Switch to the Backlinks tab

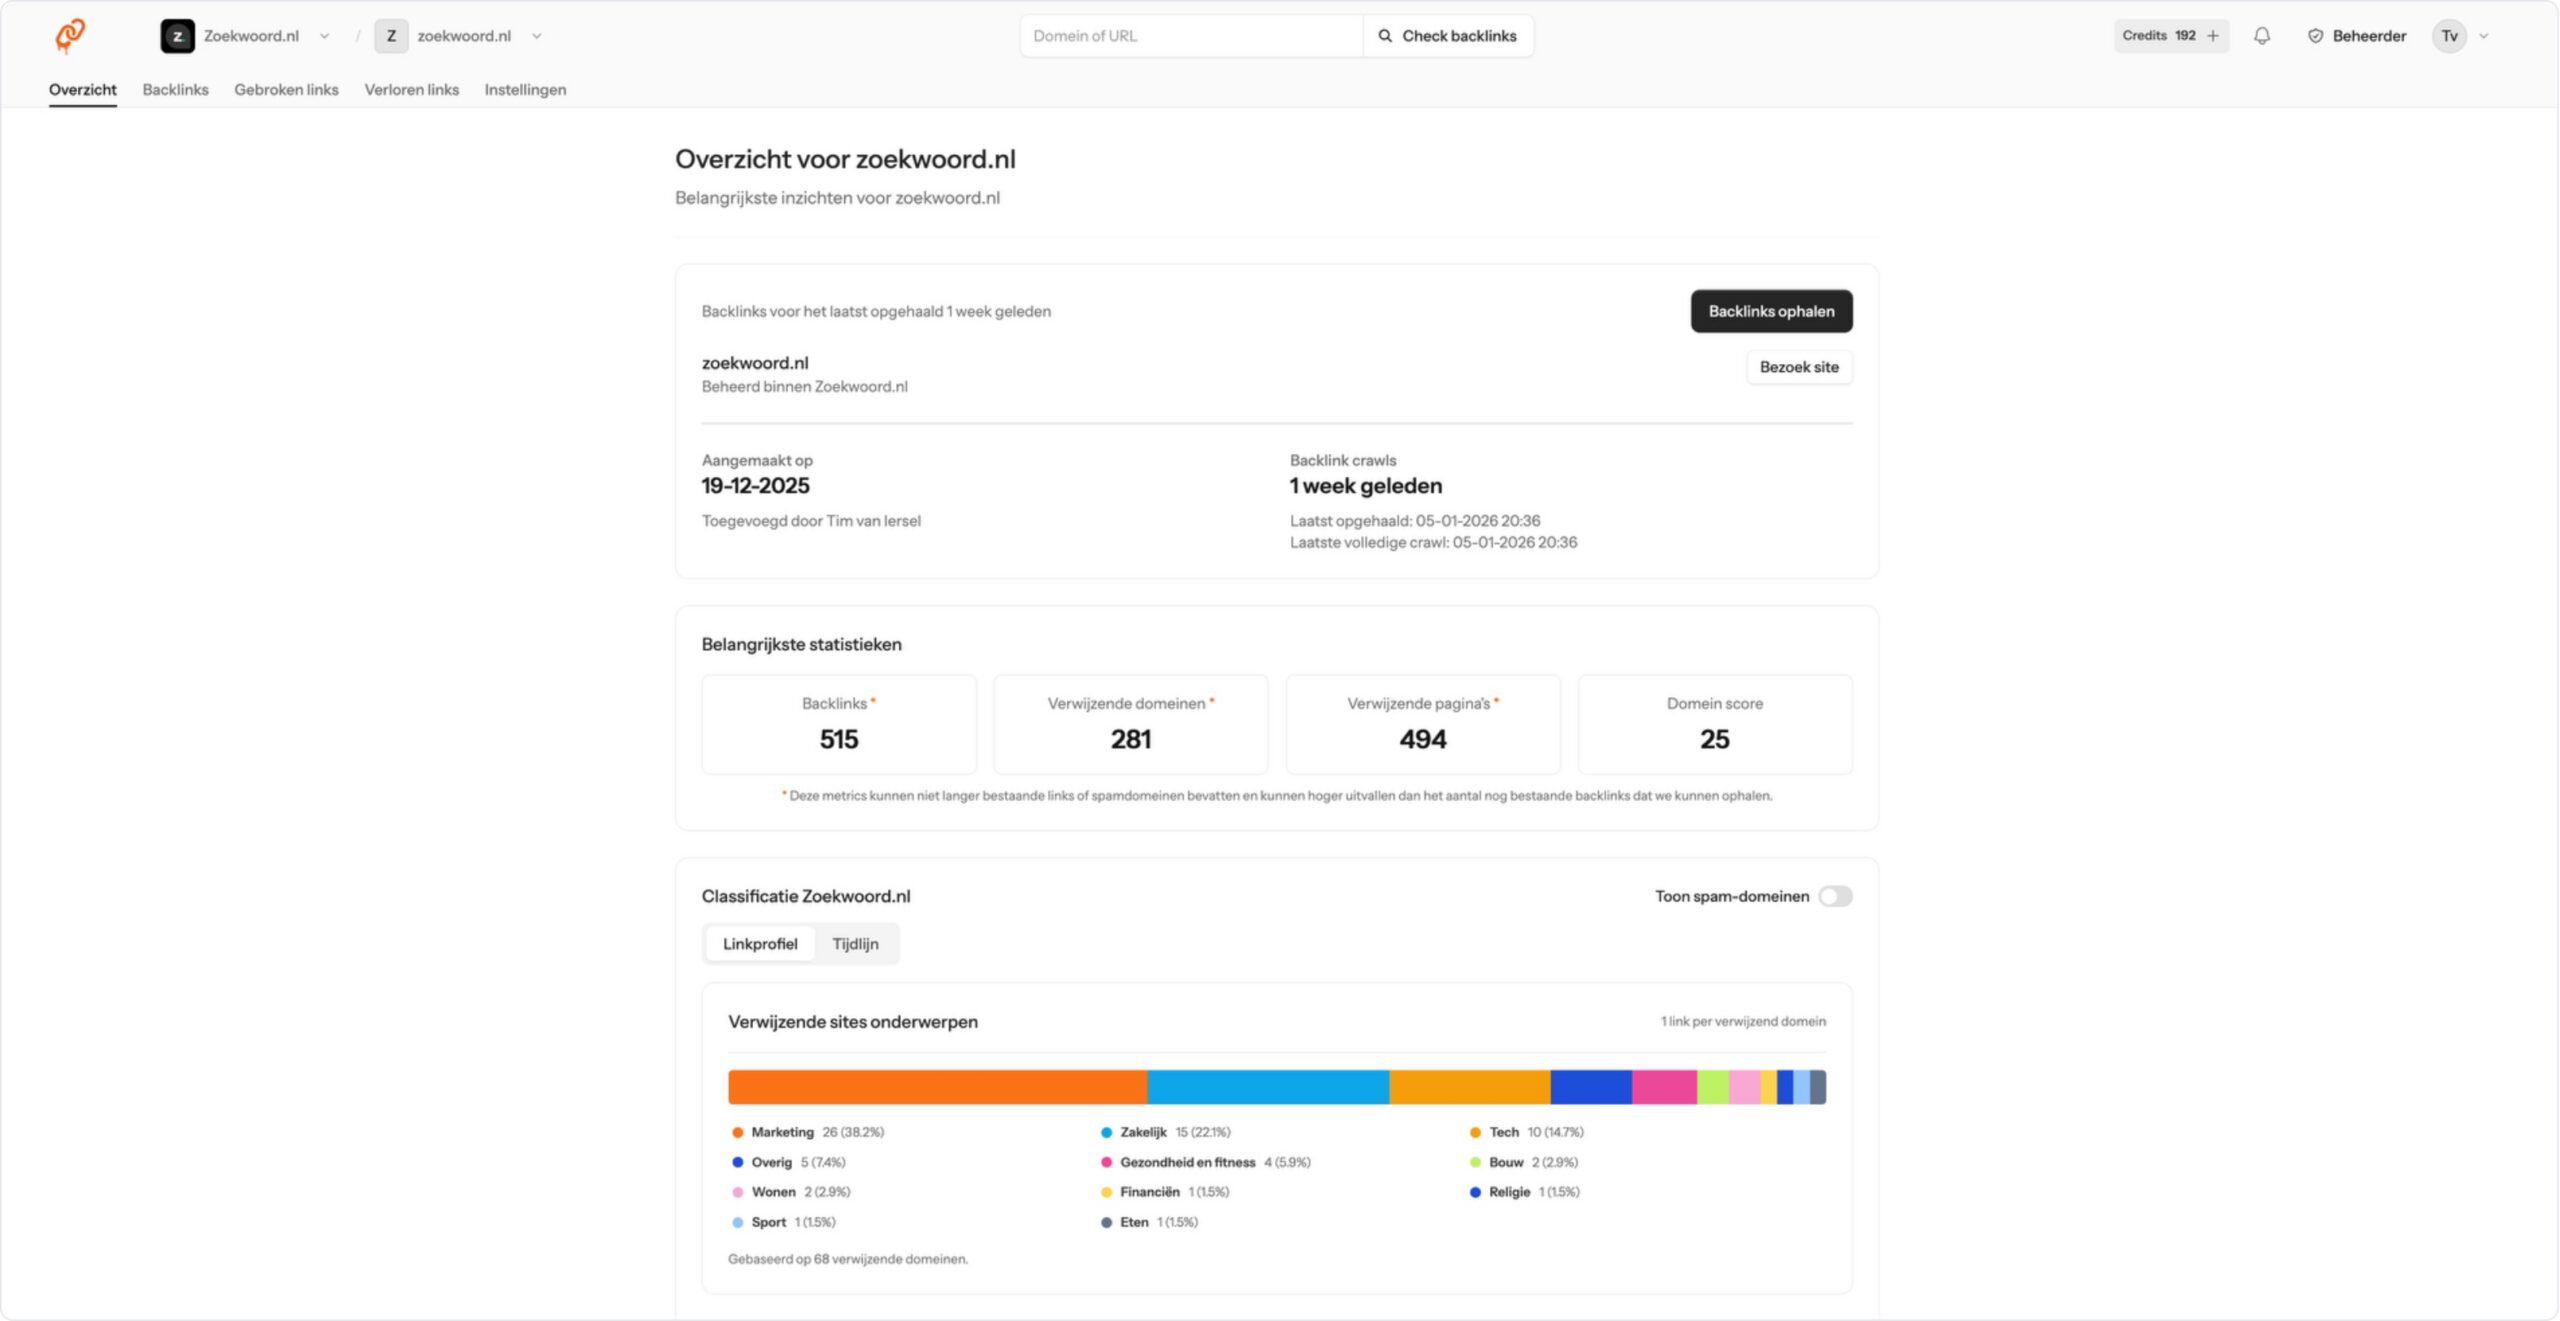click(175, 89)
